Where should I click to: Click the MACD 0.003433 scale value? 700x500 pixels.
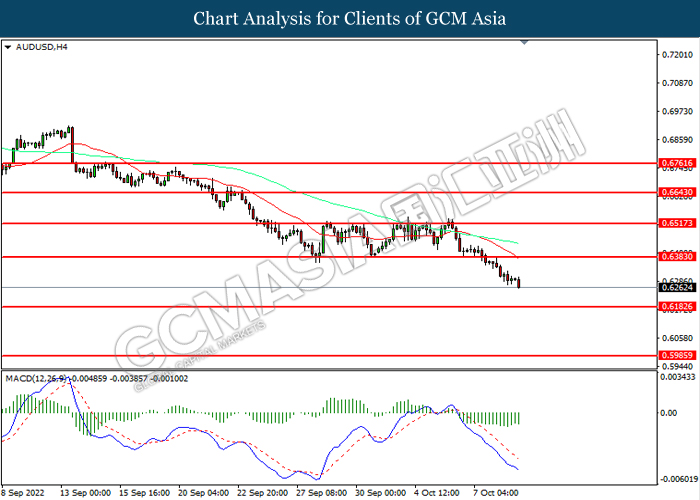[678, 377]
